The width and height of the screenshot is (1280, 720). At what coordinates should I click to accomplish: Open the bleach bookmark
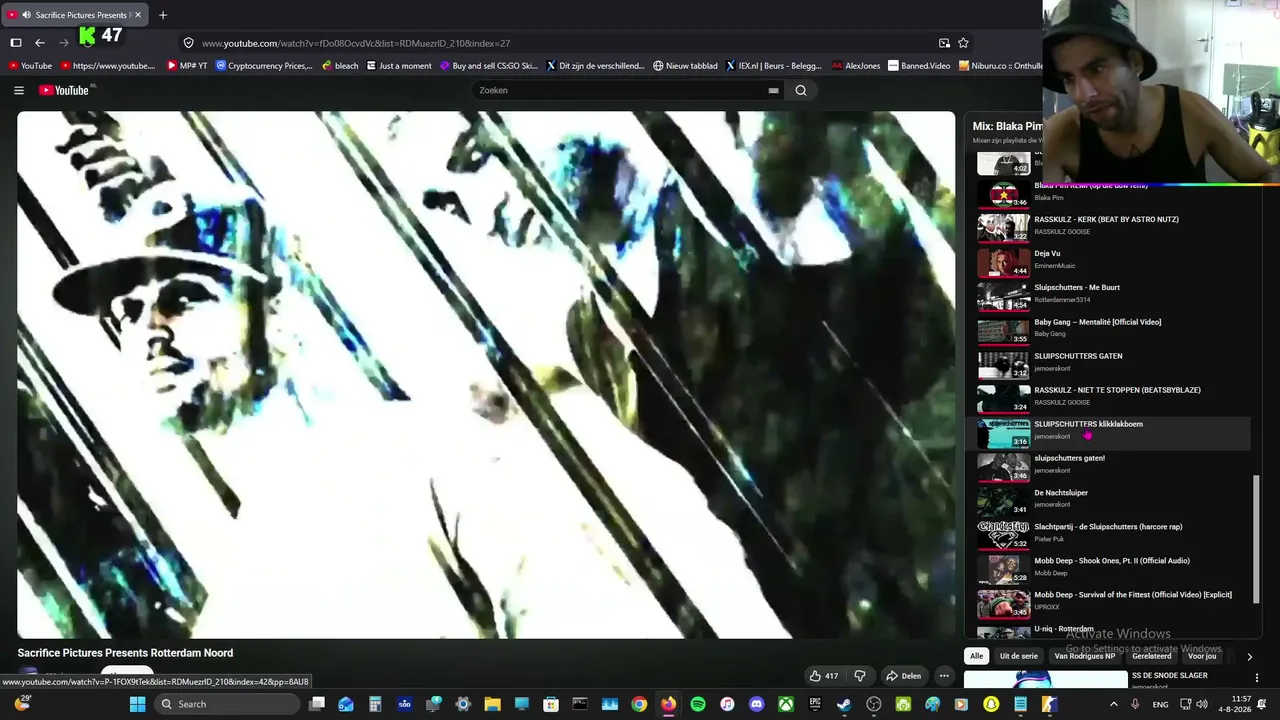click(x=340, y=66)
